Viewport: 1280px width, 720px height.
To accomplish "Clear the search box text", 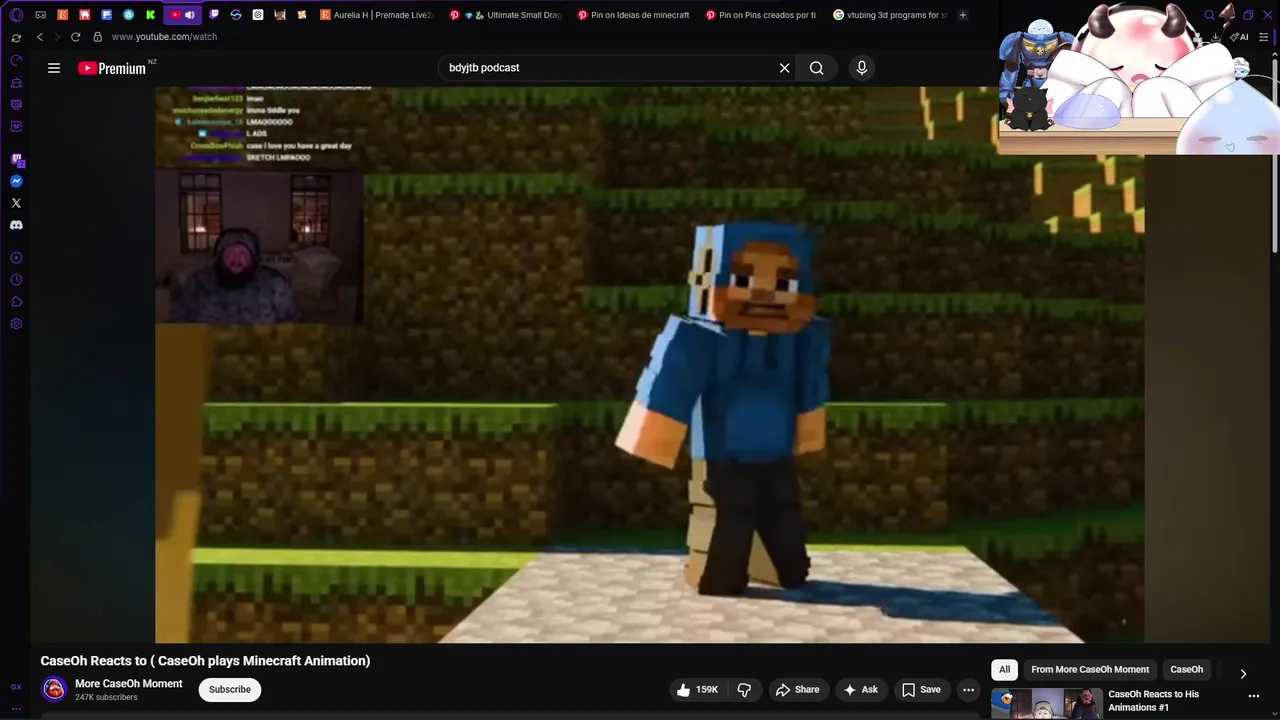I will 784,68.
